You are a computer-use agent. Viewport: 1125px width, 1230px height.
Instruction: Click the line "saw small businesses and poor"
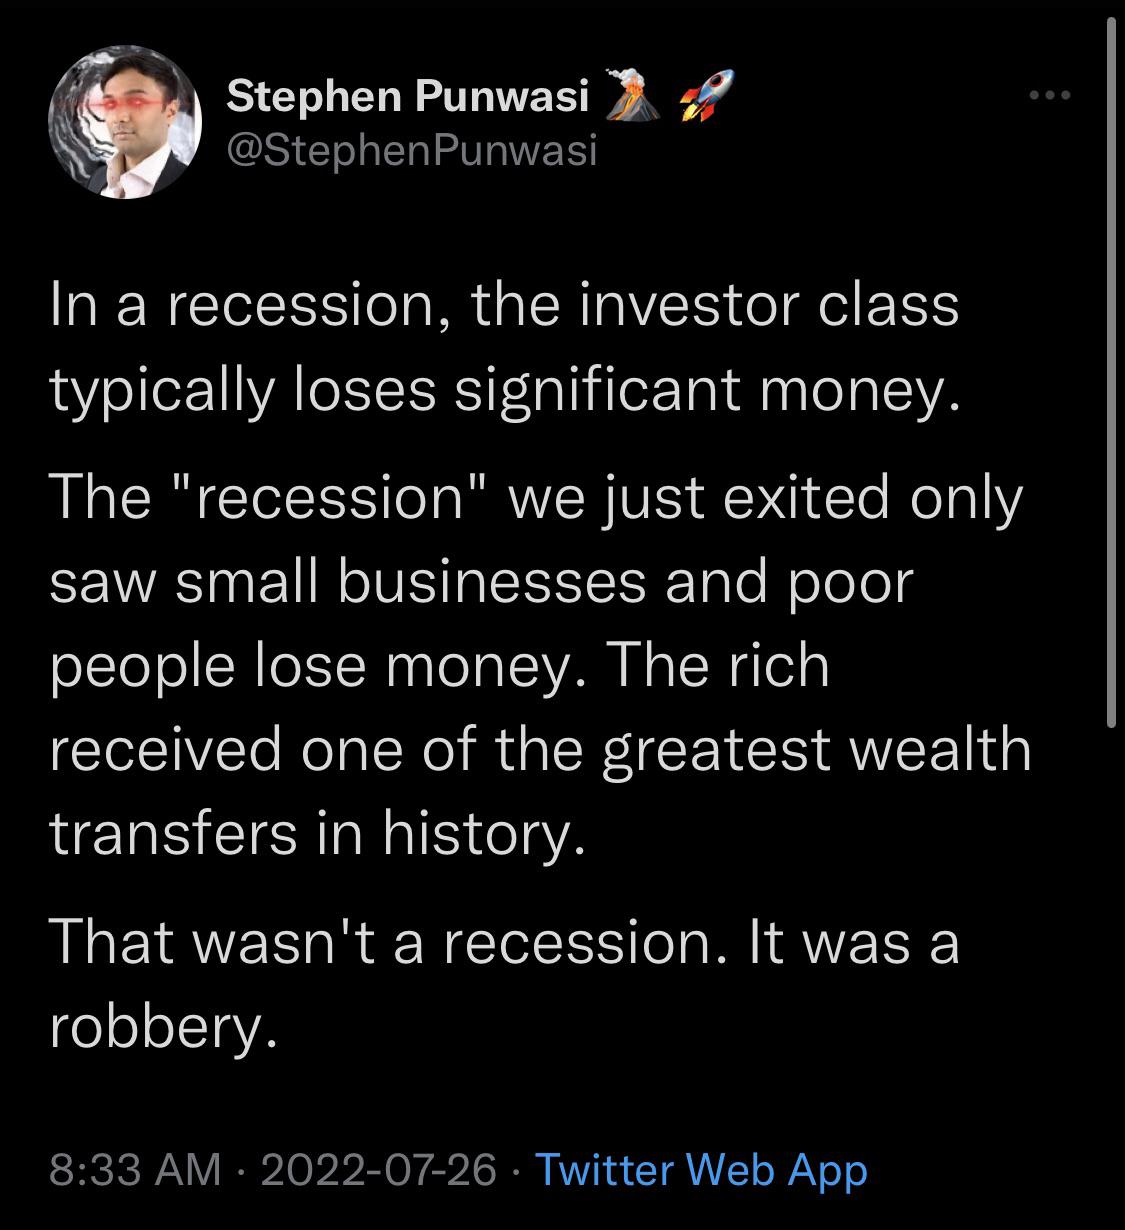point(481,582)
